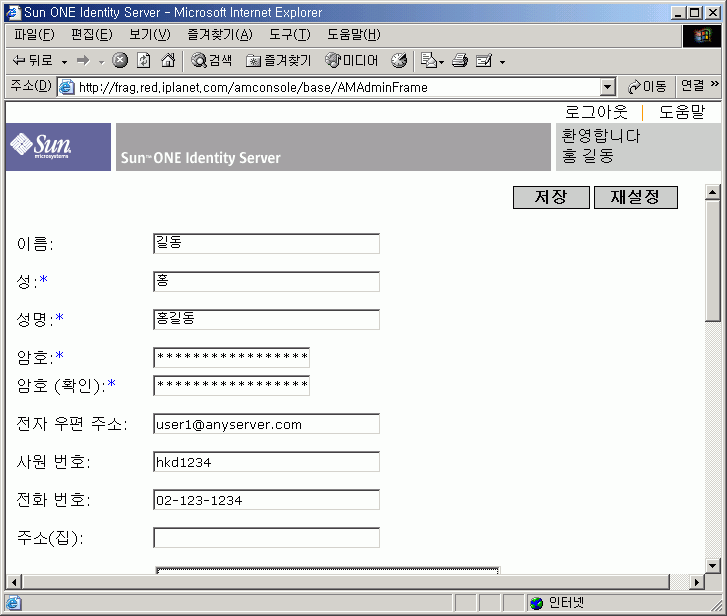Click the 성명 field containing 홍길동
Screen dimensions: 727x616
[x=266, y=320]
